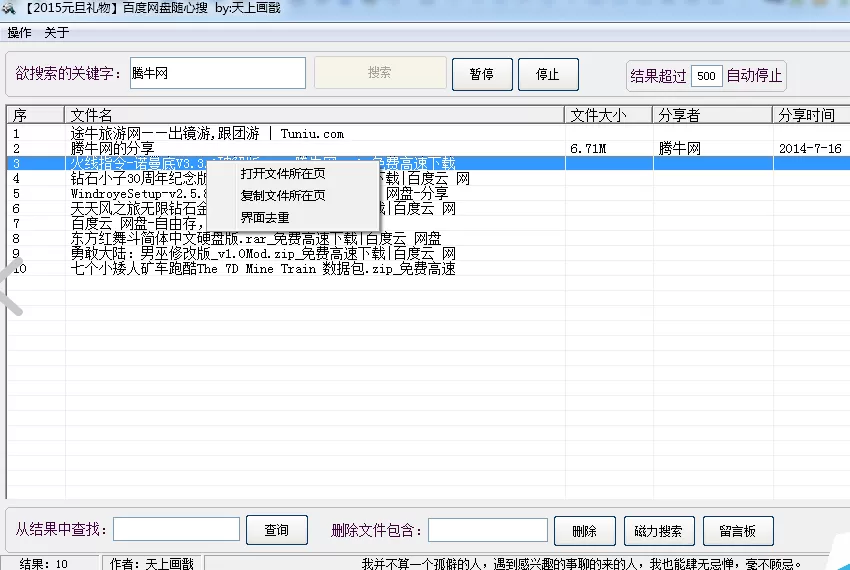Click the 作者: 天上画戬 status entry

[x=152, y=564]
